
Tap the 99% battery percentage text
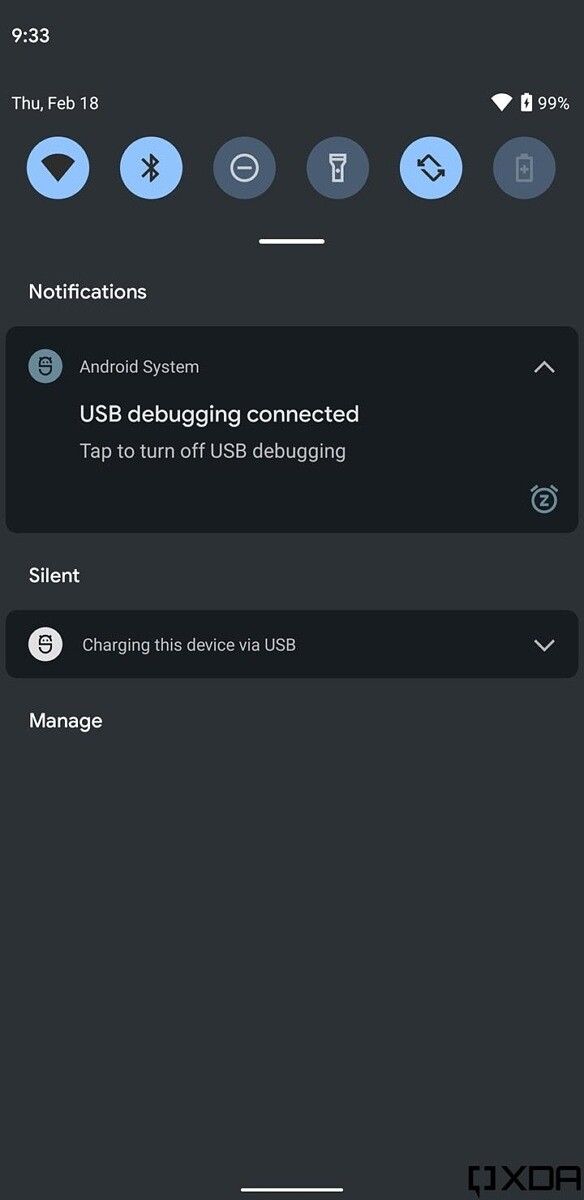pyautogui.click(x=556, y=102)
